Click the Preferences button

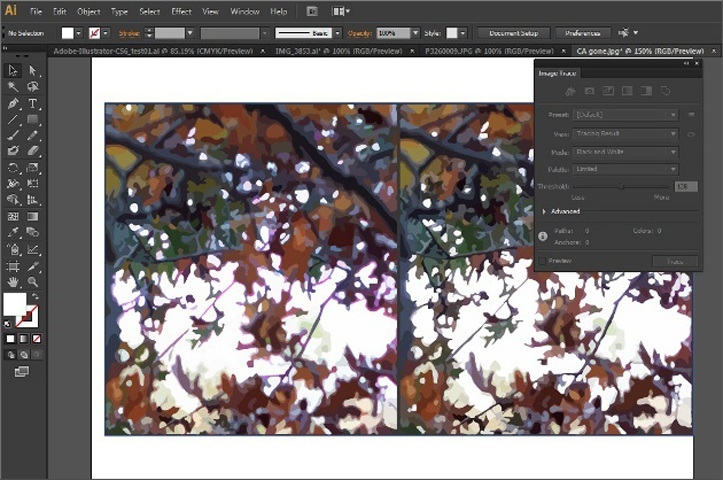click(582, 33)
